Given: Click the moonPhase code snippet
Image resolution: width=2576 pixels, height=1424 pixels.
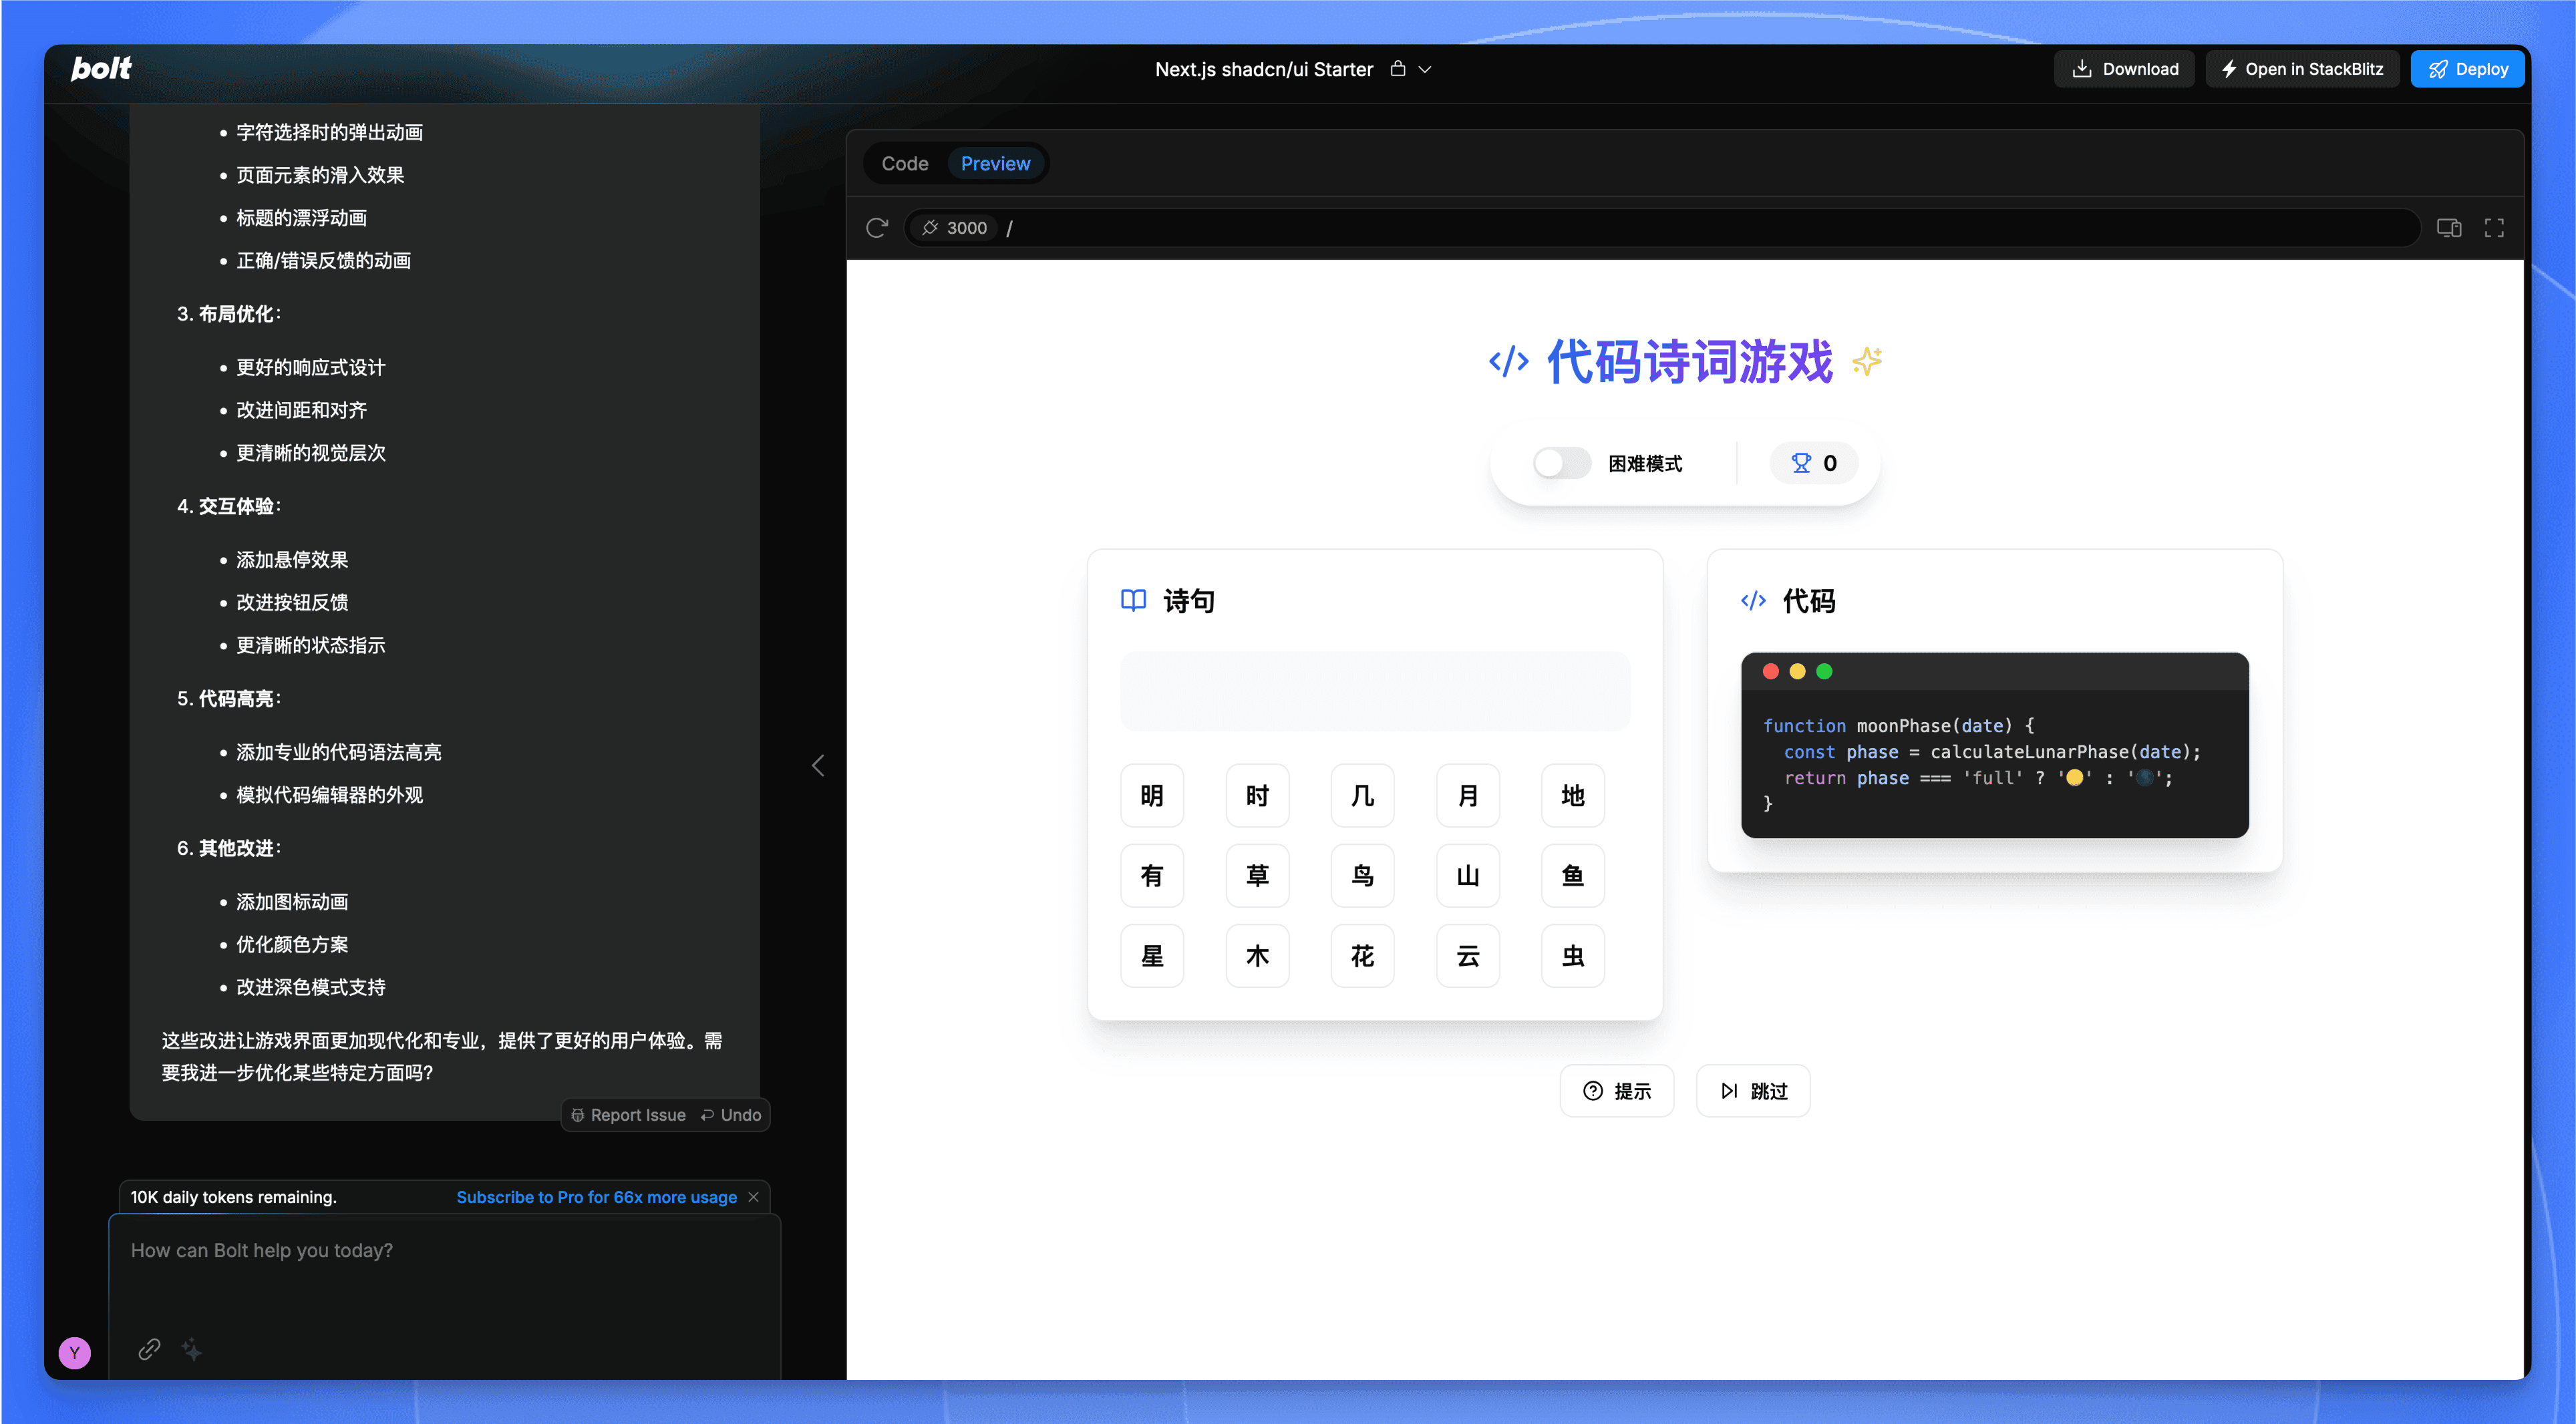Looking at the screenshot, I should tap(1994, 764).
